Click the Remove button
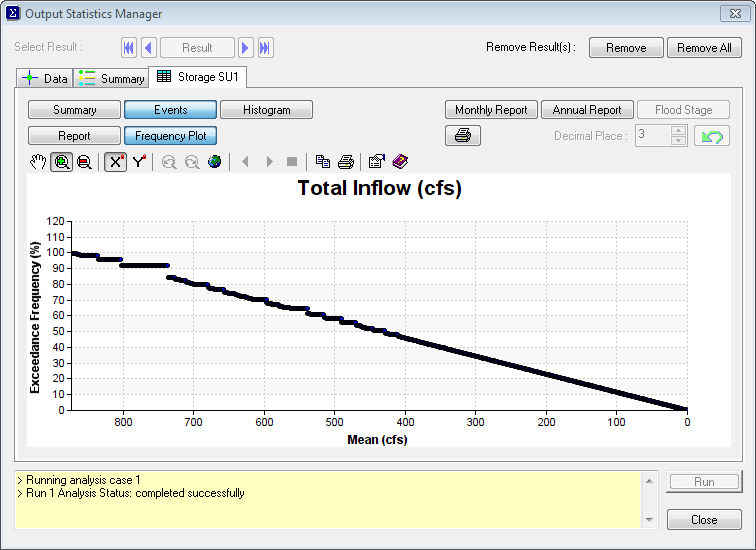The height and width of the screenshot is (550, 756). click(x=626, y=48)
